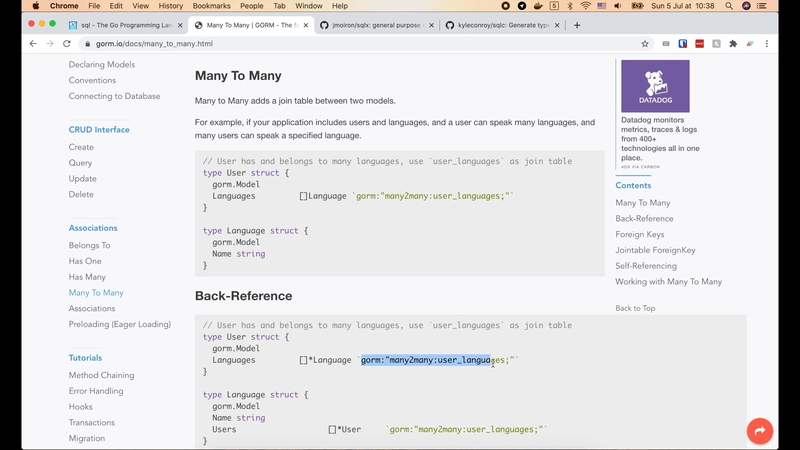Jump to Self-Referencing in Contents

point(646,266)
